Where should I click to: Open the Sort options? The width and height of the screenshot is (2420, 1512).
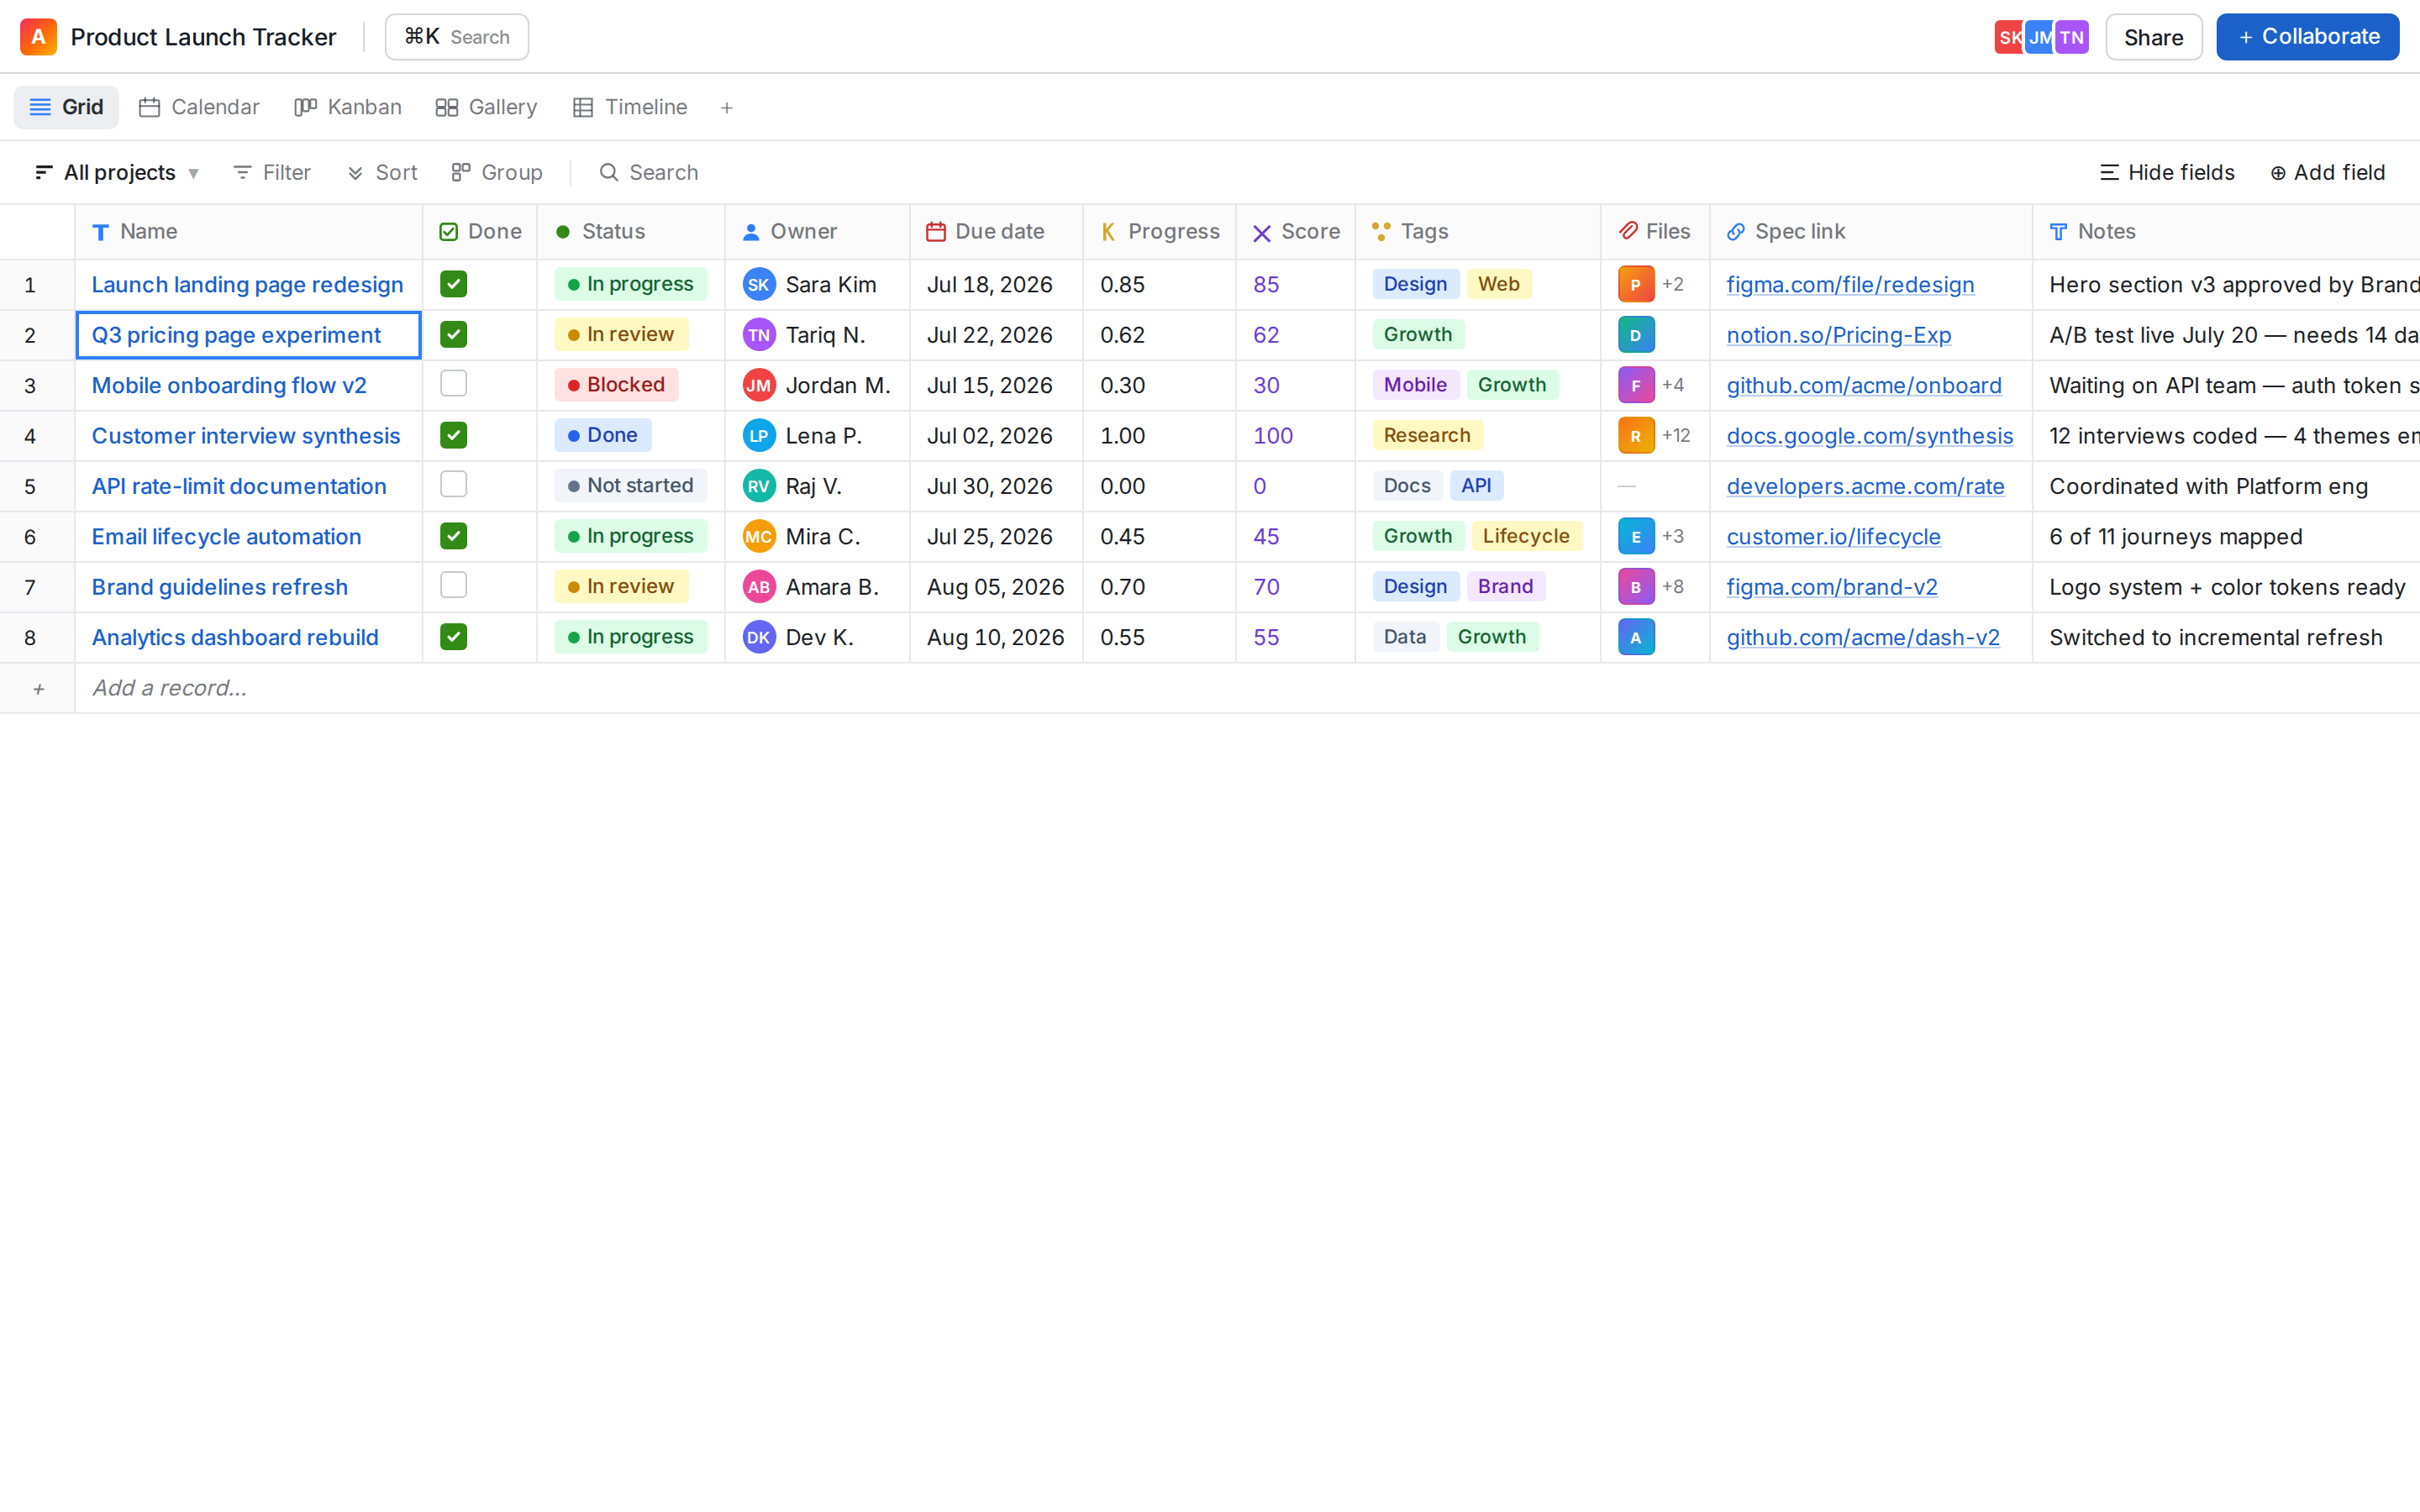[x=383, y=173]
